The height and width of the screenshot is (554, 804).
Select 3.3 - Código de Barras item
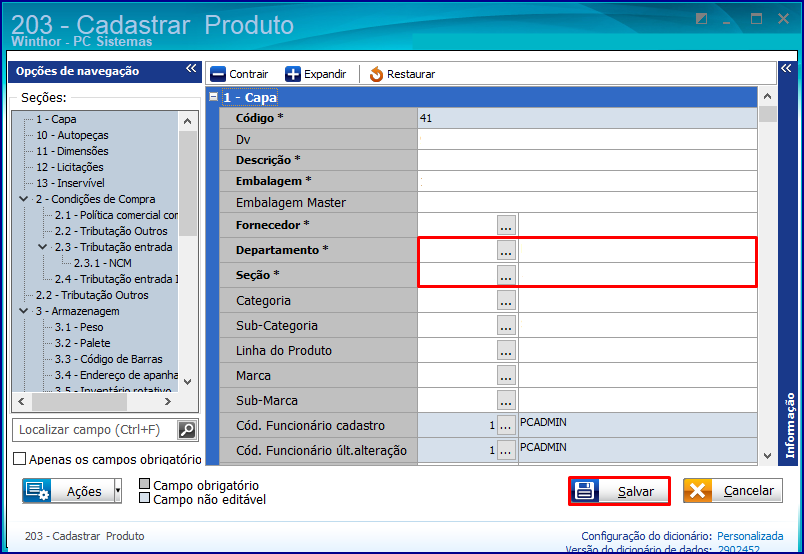click(109, 359)
